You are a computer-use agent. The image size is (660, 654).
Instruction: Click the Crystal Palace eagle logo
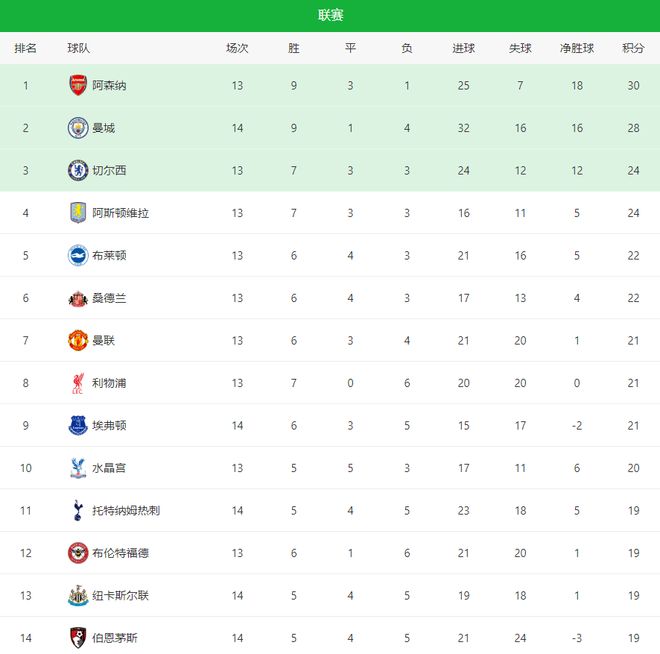pos(78,468)
